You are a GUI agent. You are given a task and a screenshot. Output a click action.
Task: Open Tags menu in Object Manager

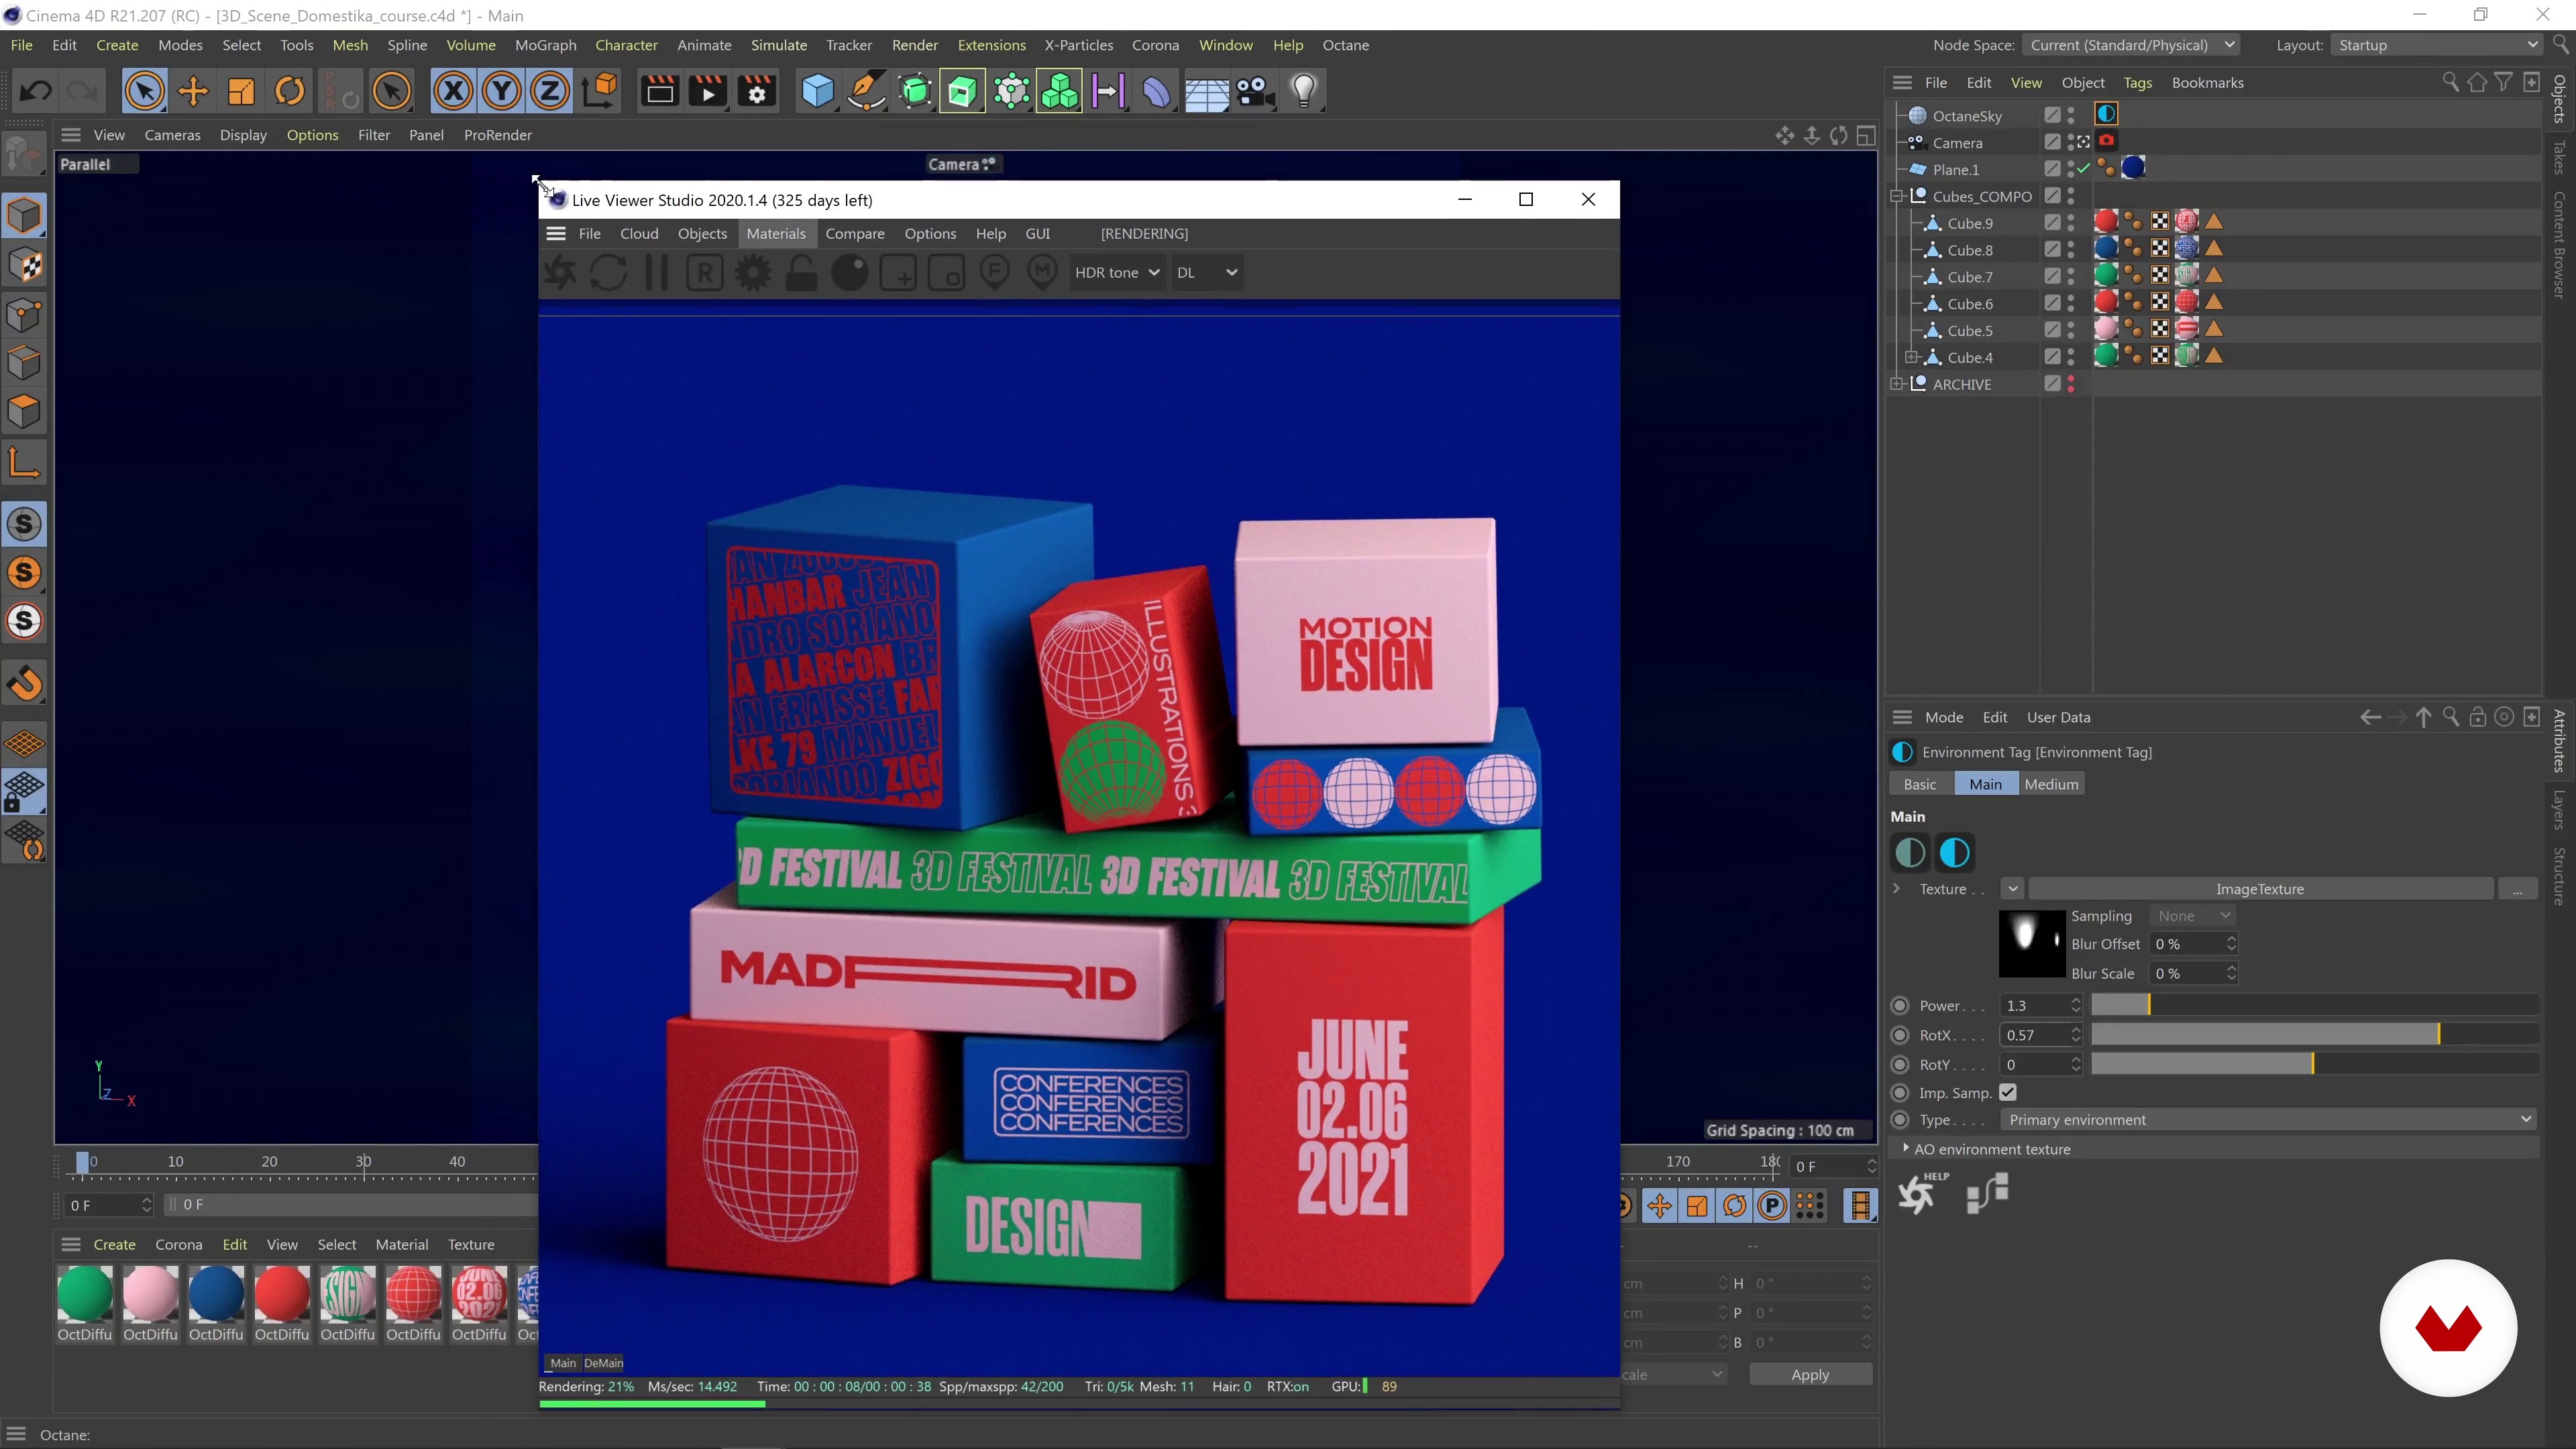coord(2137,83)
